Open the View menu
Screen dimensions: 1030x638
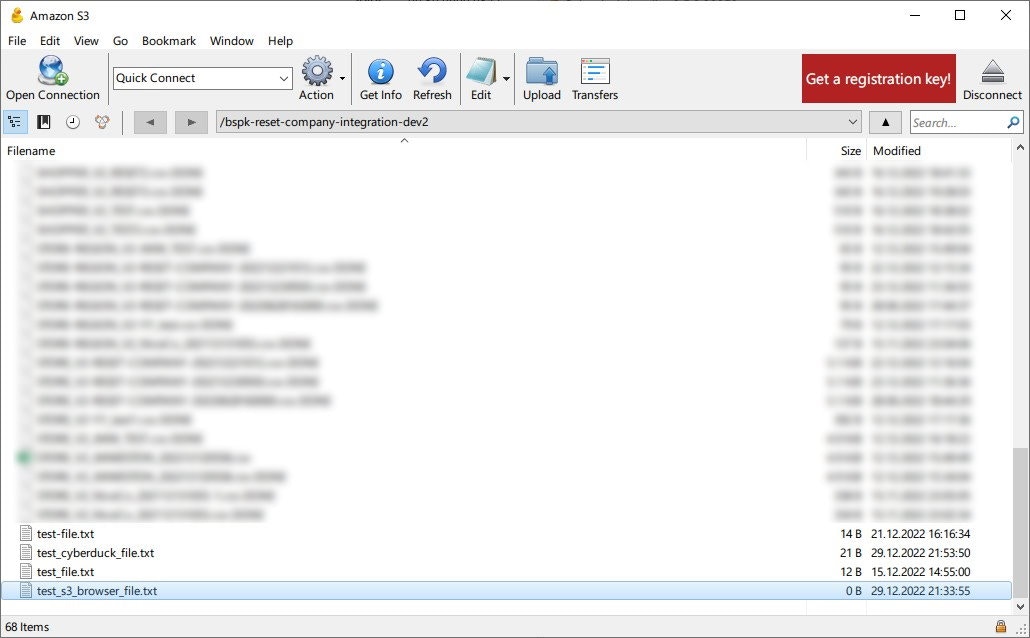click(x=86, y=41)
